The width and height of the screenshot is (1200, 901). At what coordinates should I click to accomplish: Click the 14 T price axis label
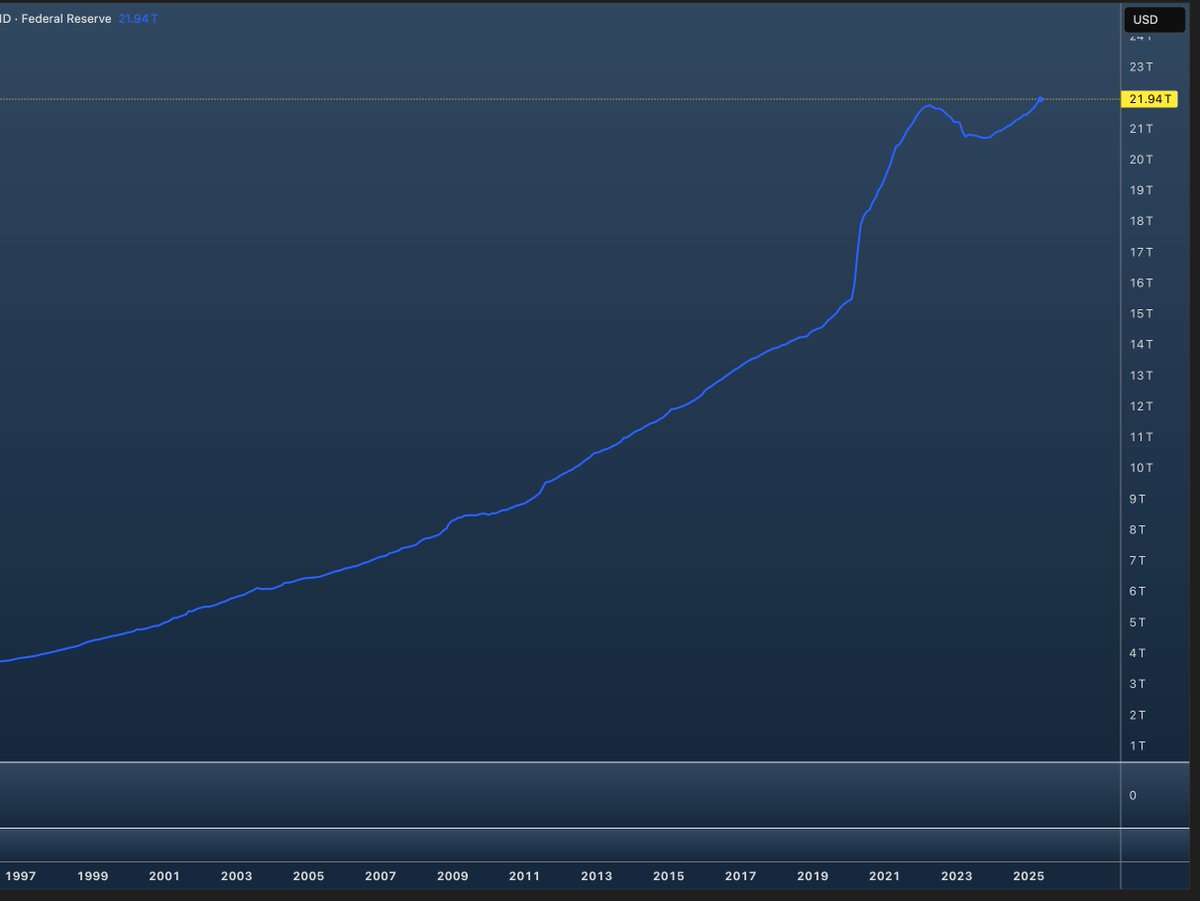tap(1141, 345)
